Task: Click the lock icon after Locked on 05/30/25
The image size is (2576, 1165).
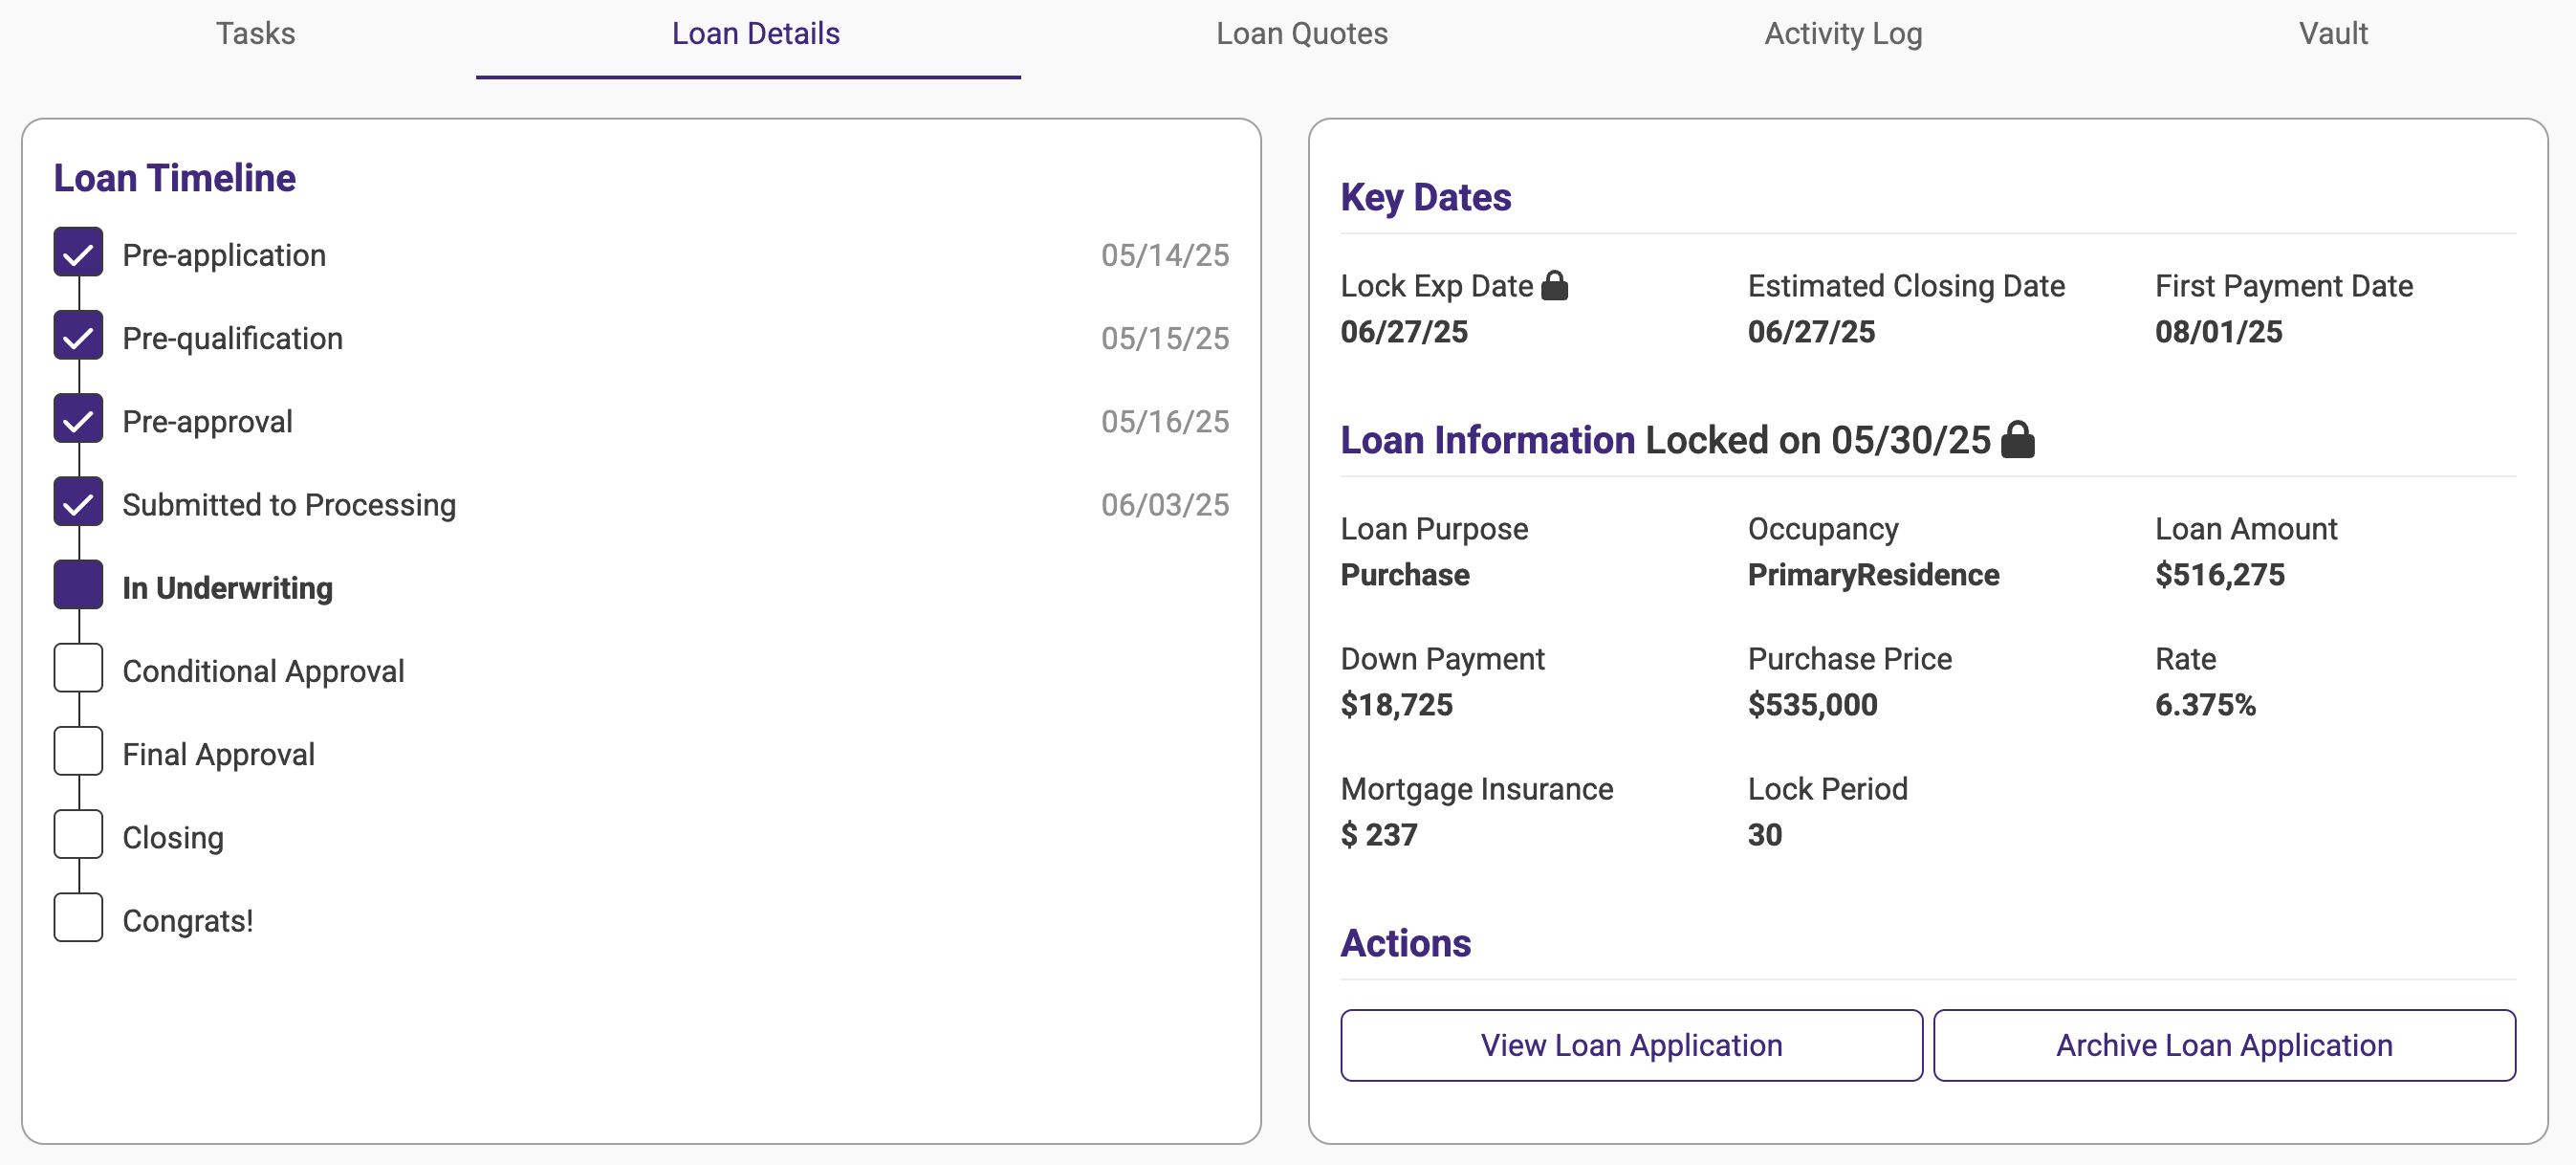Action: [2017, 440]
